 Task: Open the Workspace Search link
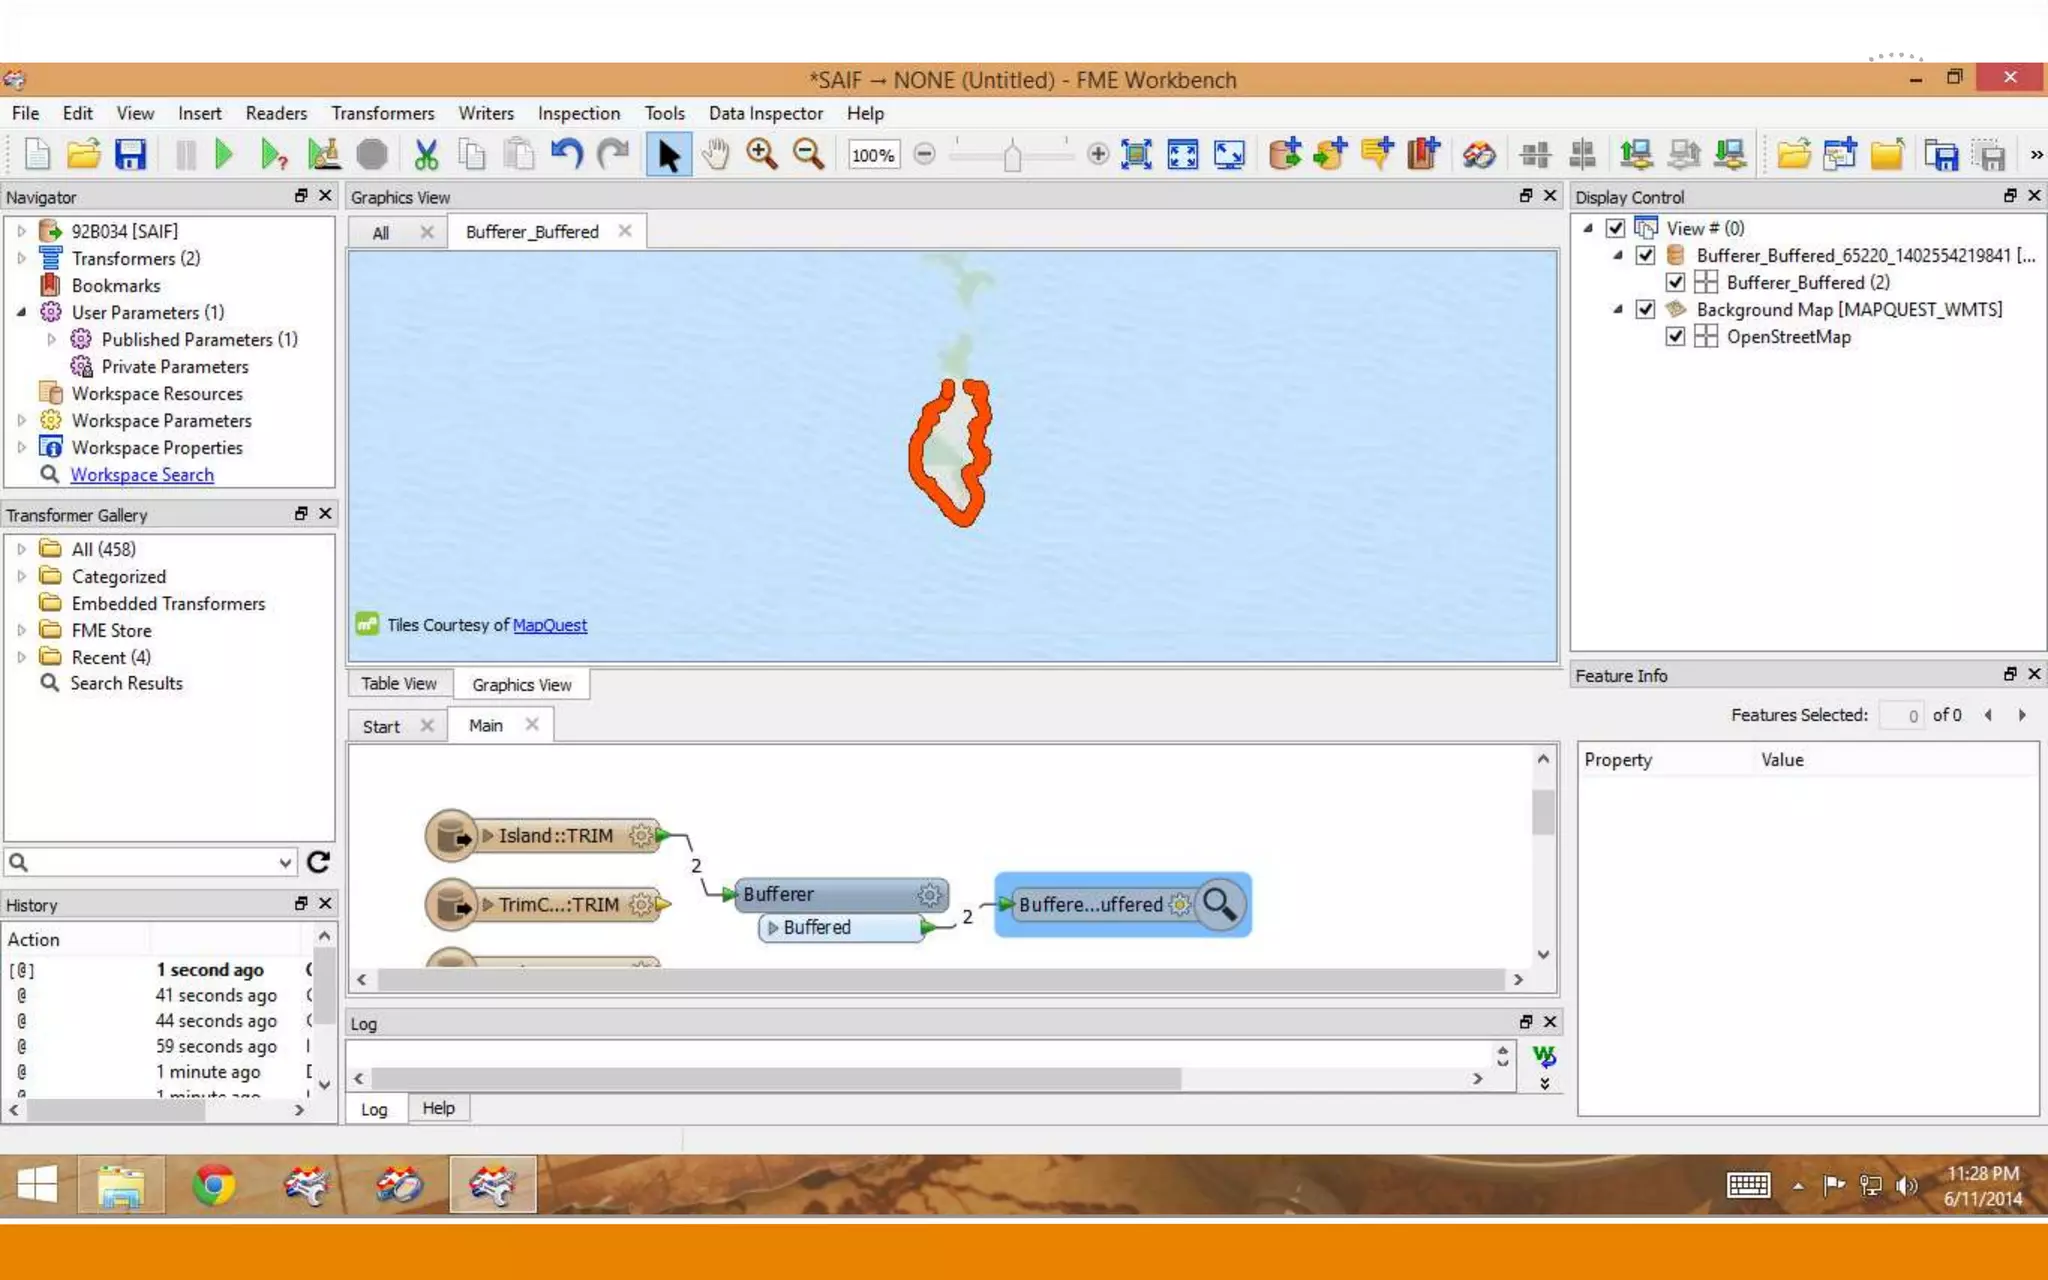(x=142, y=475)
